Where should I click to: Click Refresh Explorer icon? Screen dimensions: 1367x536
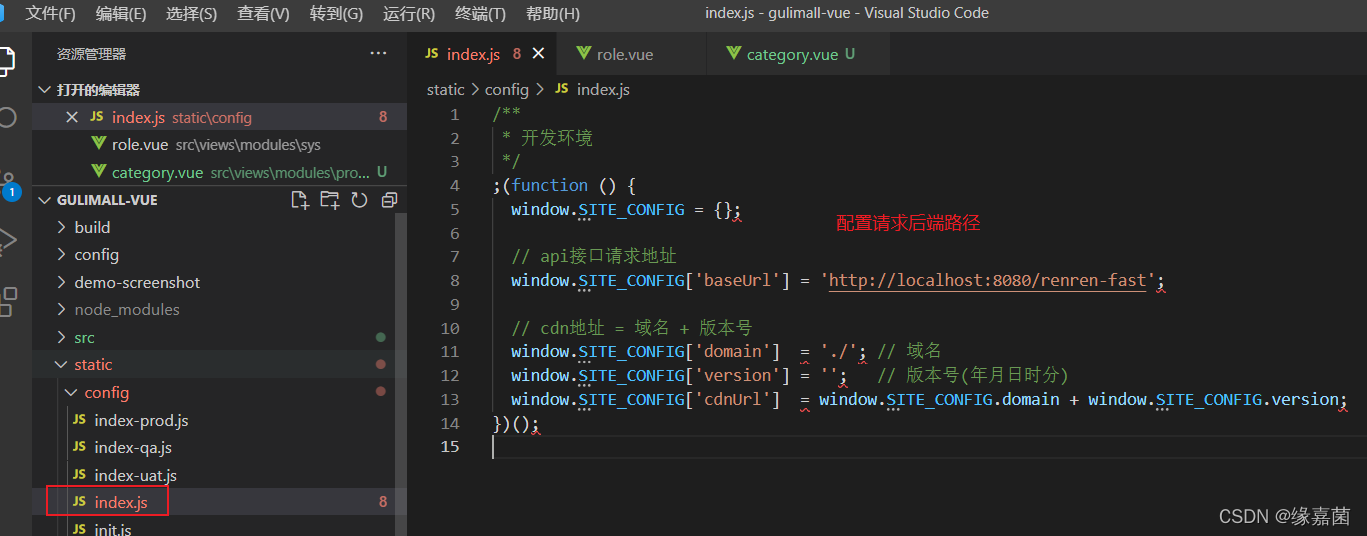coord(360,200)
